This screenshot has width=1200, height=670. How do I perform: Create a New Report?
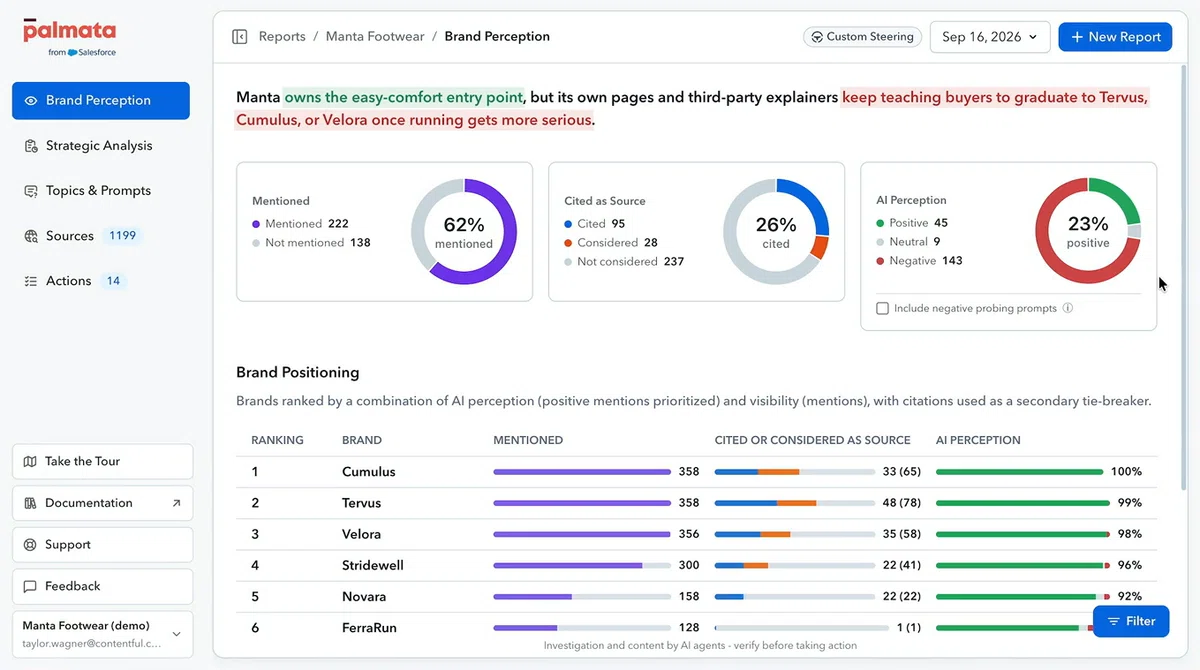1115,37
